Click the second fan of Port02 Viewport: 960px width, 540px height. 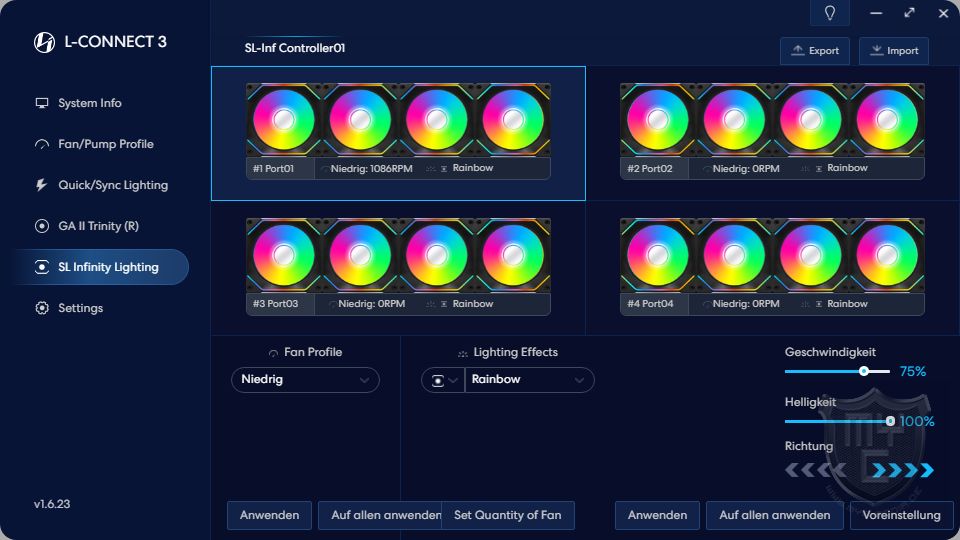(x=734, y=120)
